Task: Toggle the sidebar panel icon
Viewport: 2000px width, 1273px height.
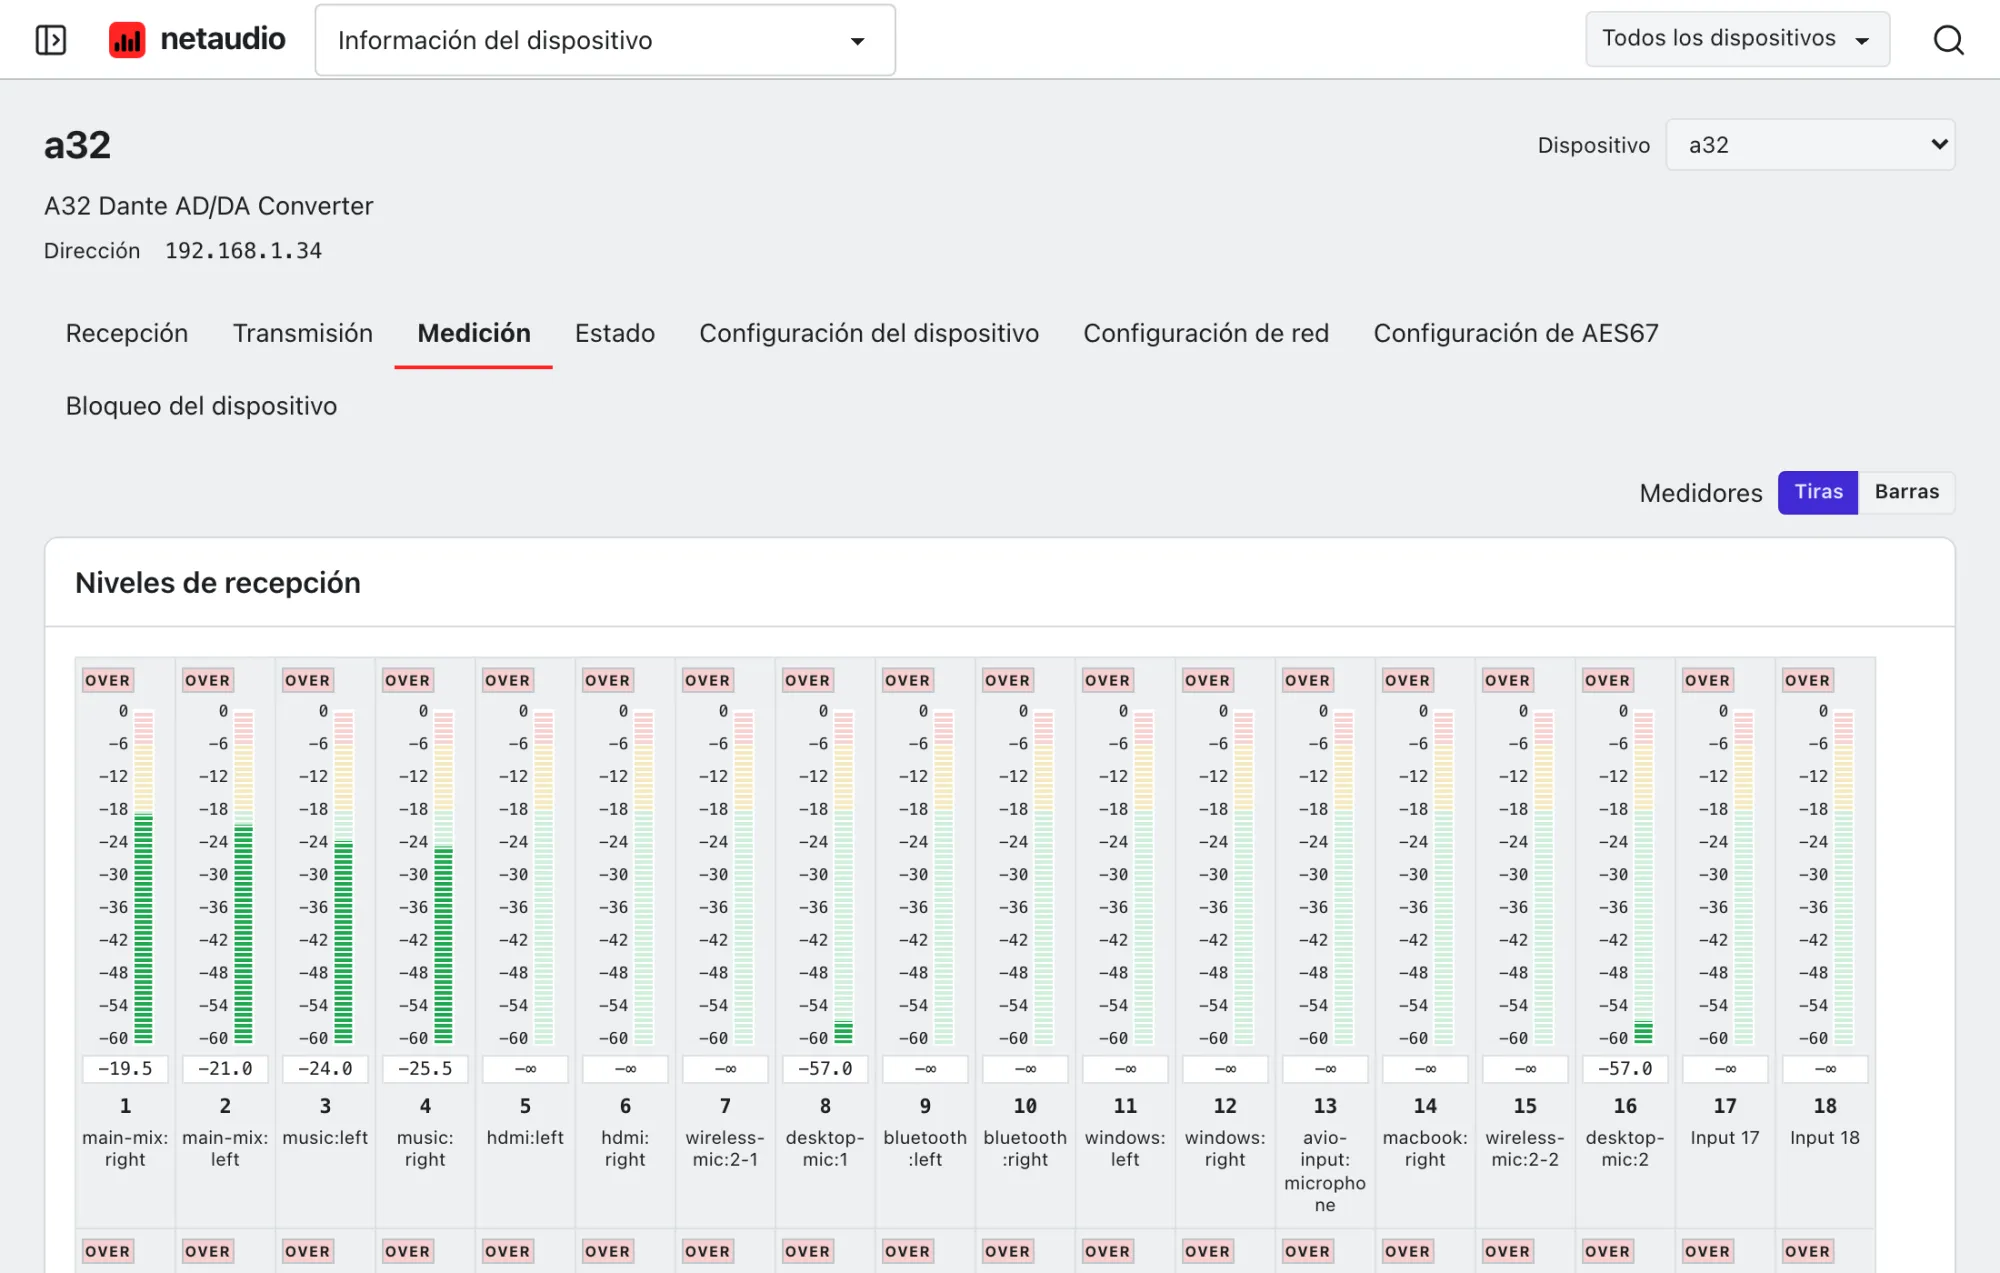Action: click(x=51, y=40)
